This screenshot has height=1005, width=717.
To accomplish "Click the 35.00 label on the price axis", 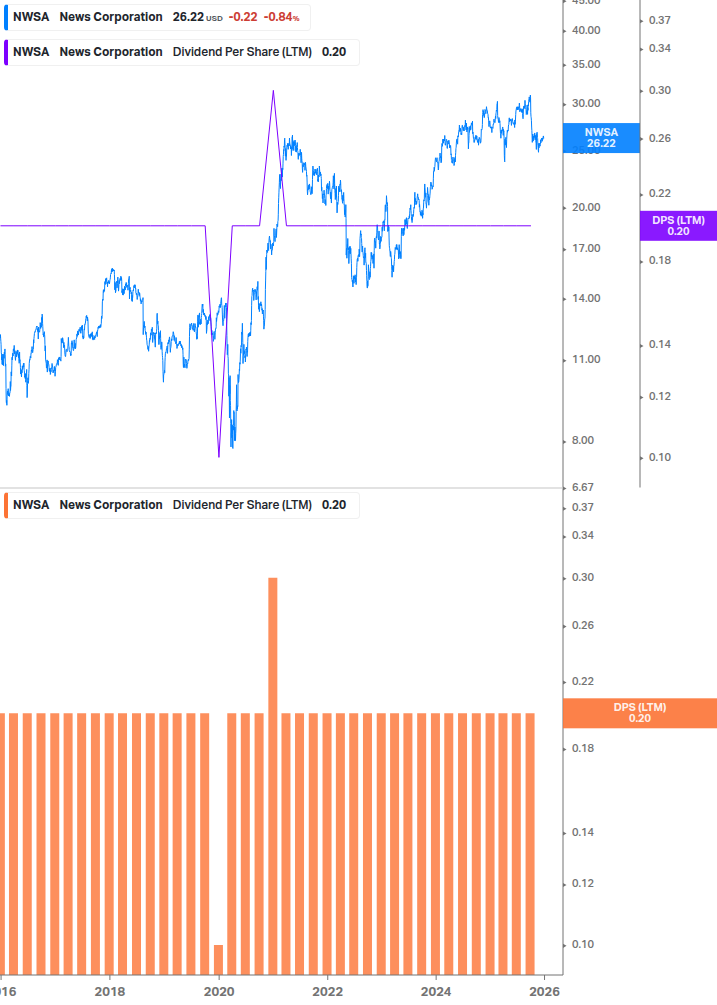I will (x=586, y=64).
